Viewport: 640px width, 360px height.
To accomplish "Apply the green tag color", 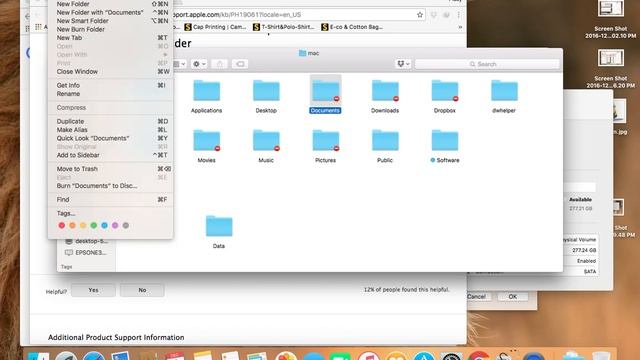I will click(x=93, y=225).
